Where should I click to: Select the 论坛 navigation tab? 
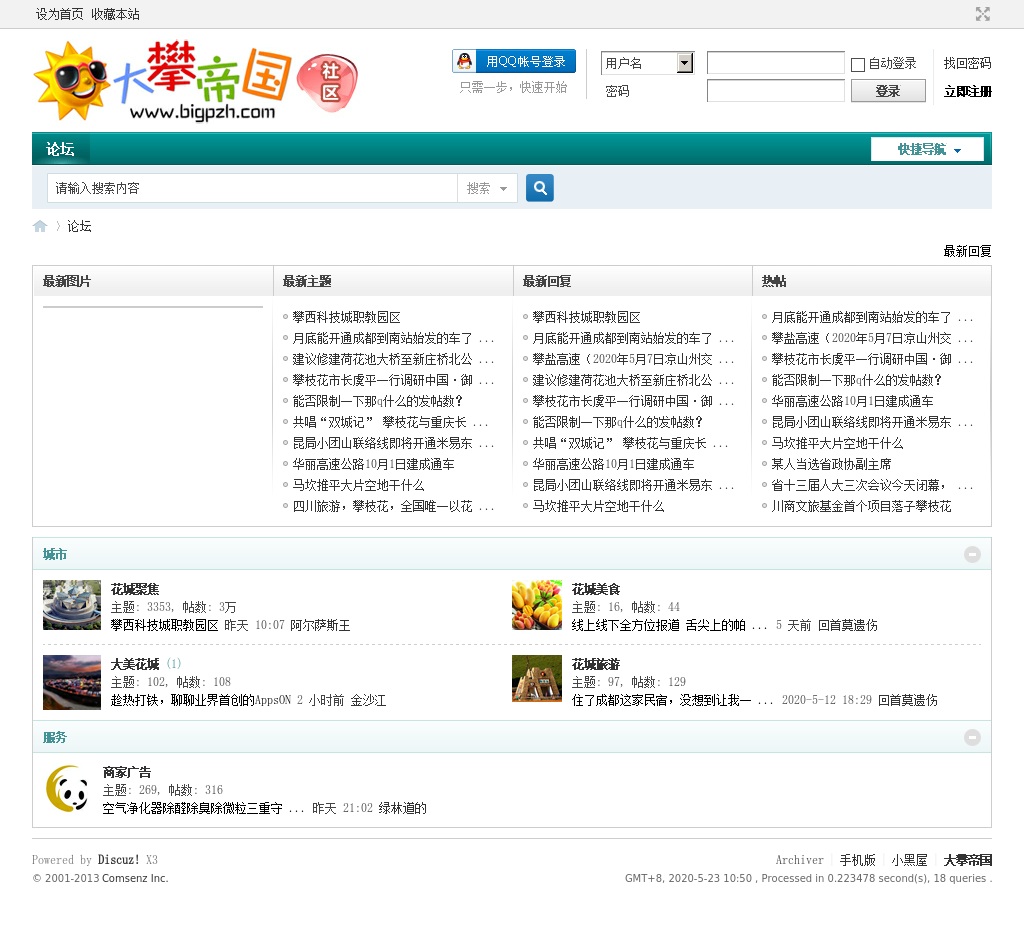click(x=60, y=150)
